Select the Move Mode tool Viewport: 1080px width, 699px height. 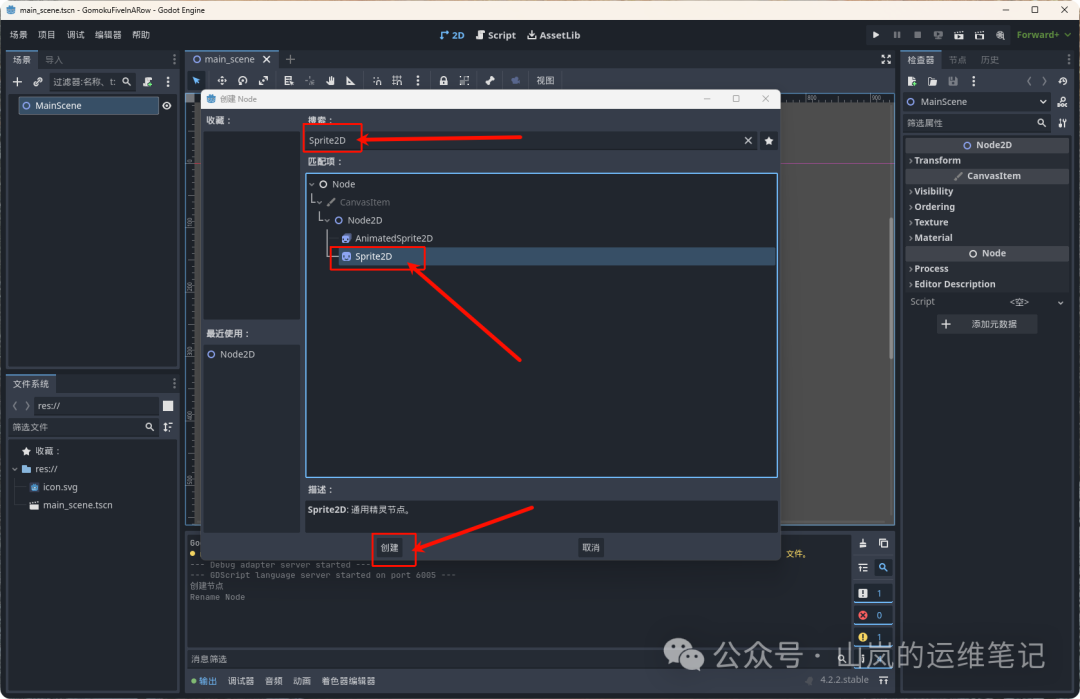(x=222, y=81)
